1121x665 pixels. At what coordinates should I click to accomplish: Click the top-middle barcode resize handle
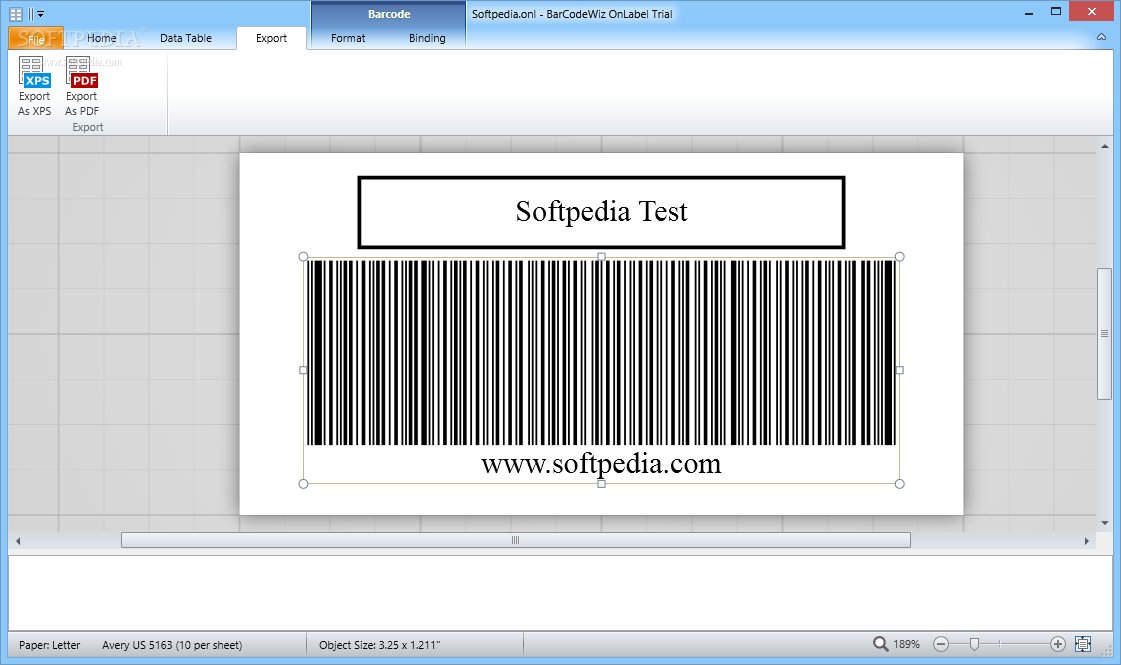click(x=601, y=257)
